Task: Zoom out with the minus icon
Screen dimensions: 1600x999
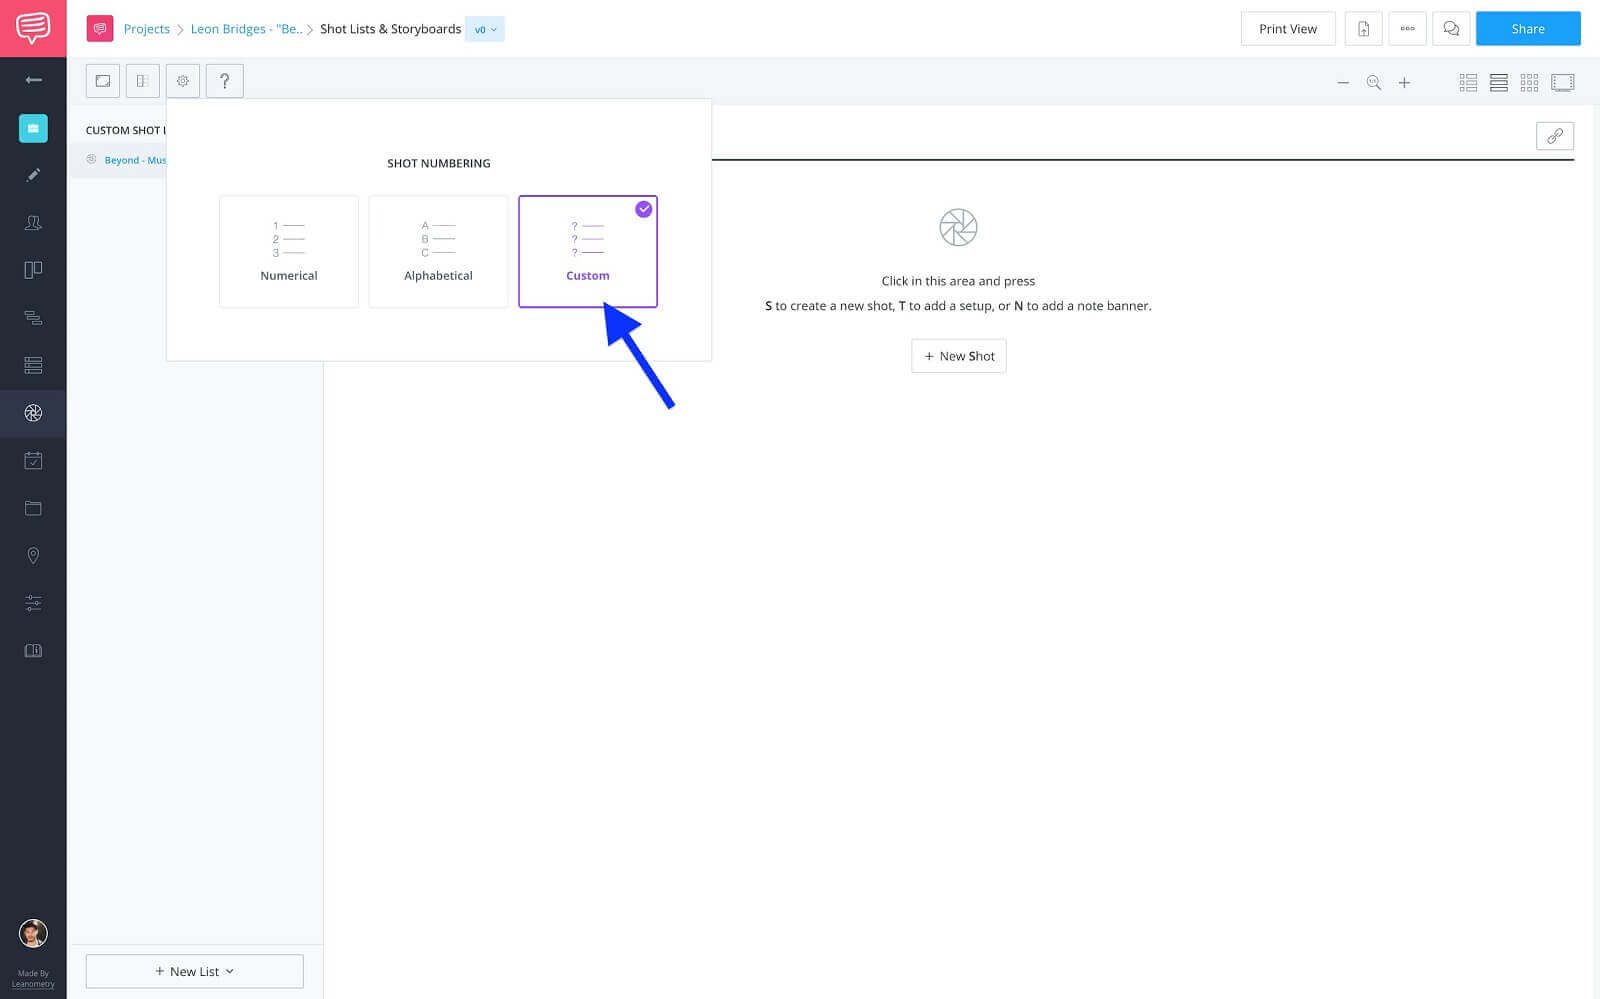Action: tap(1343, 83)
